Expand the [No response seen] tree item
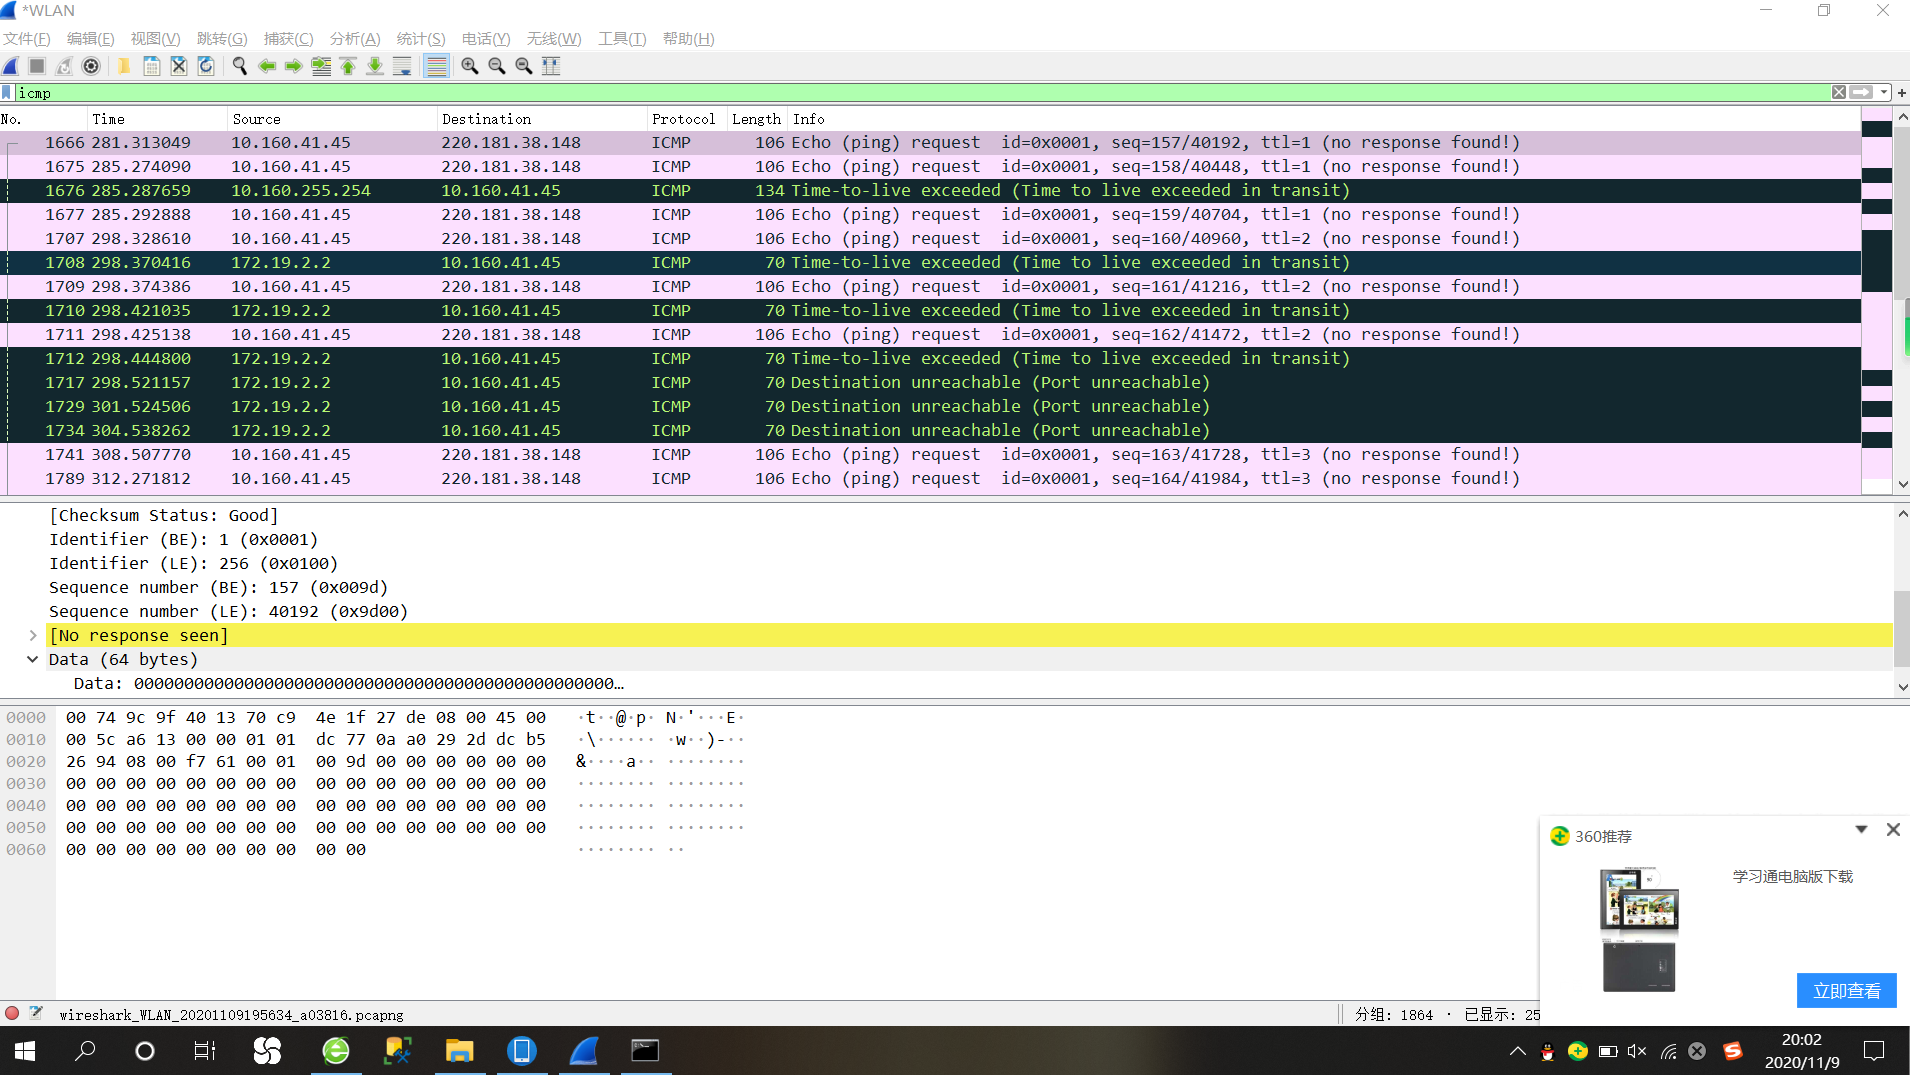 (x=33, y=636)
